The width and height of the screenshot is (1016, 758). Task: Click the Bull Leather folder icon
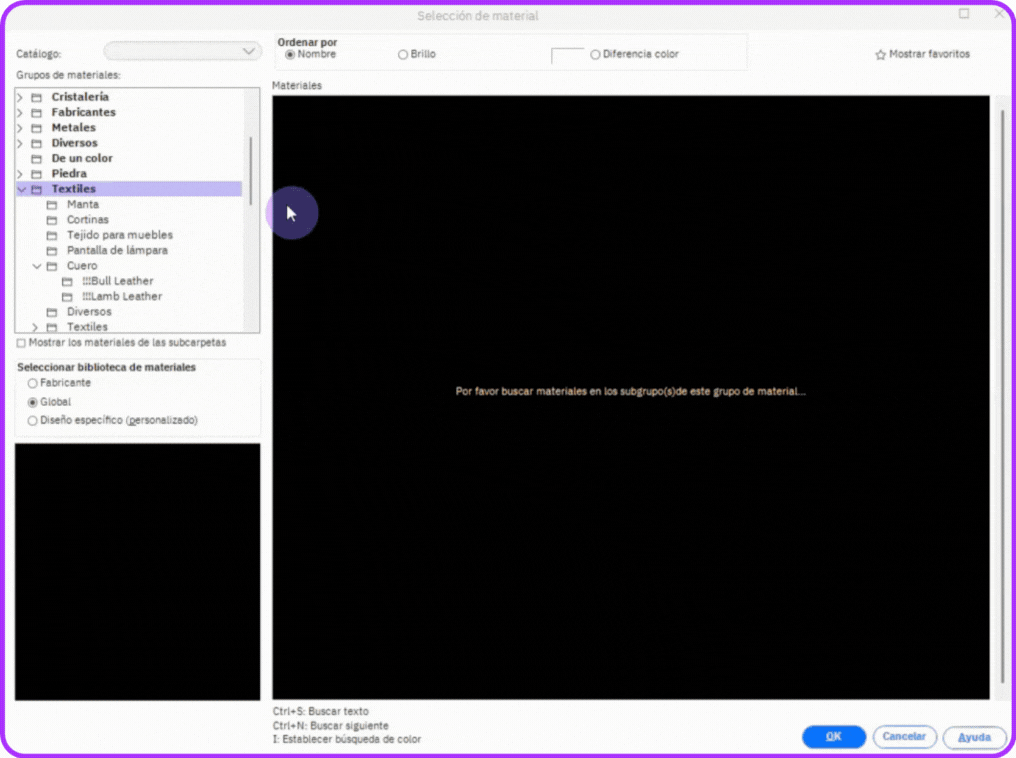point(67,281)
